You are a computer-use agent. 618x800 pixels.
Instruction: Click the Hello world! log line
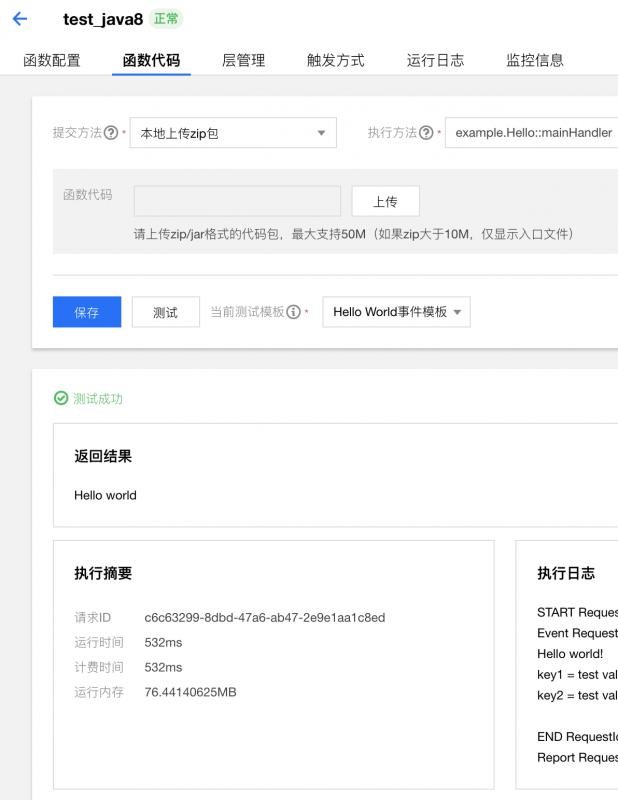570,654
